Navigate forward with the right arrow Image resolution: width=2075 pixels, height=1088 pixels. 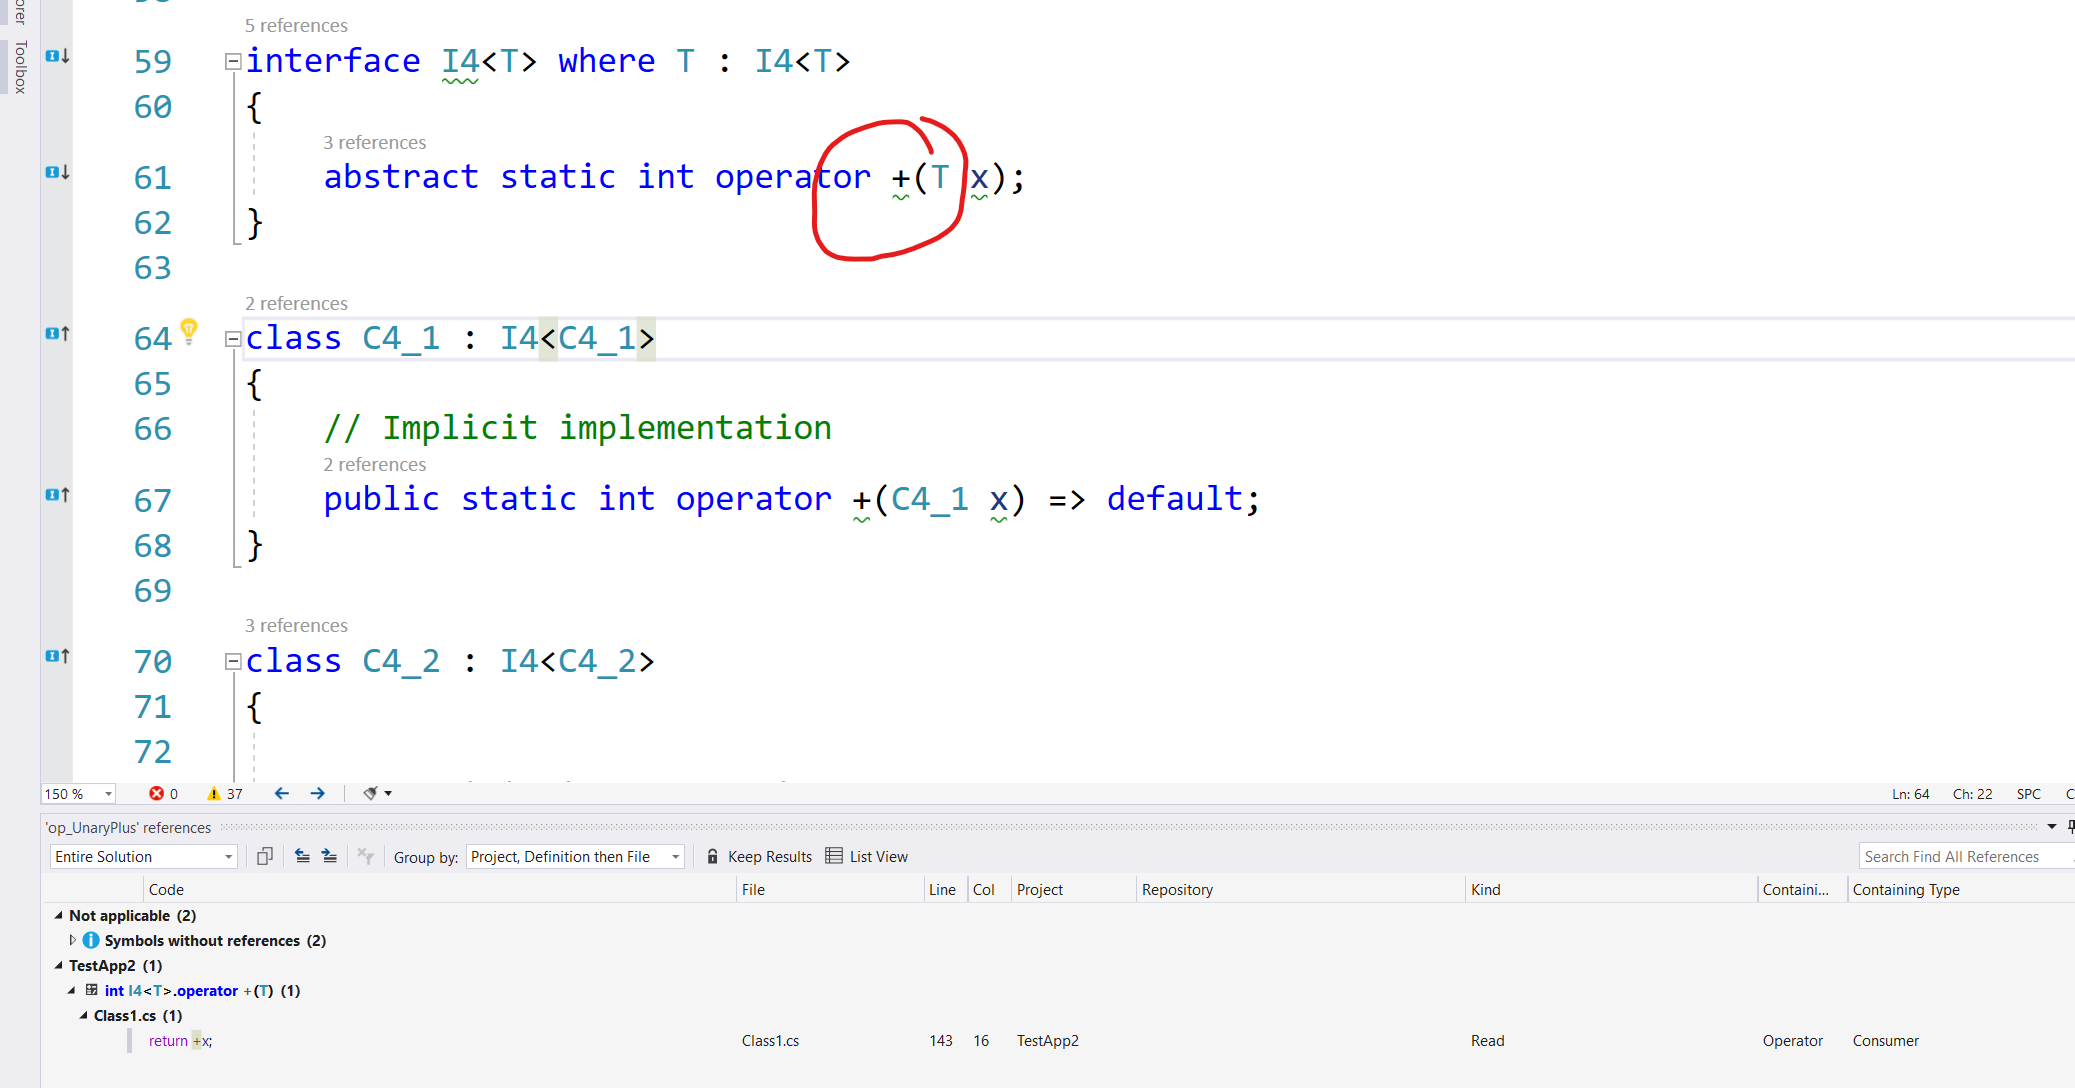[x=318, y=794]
